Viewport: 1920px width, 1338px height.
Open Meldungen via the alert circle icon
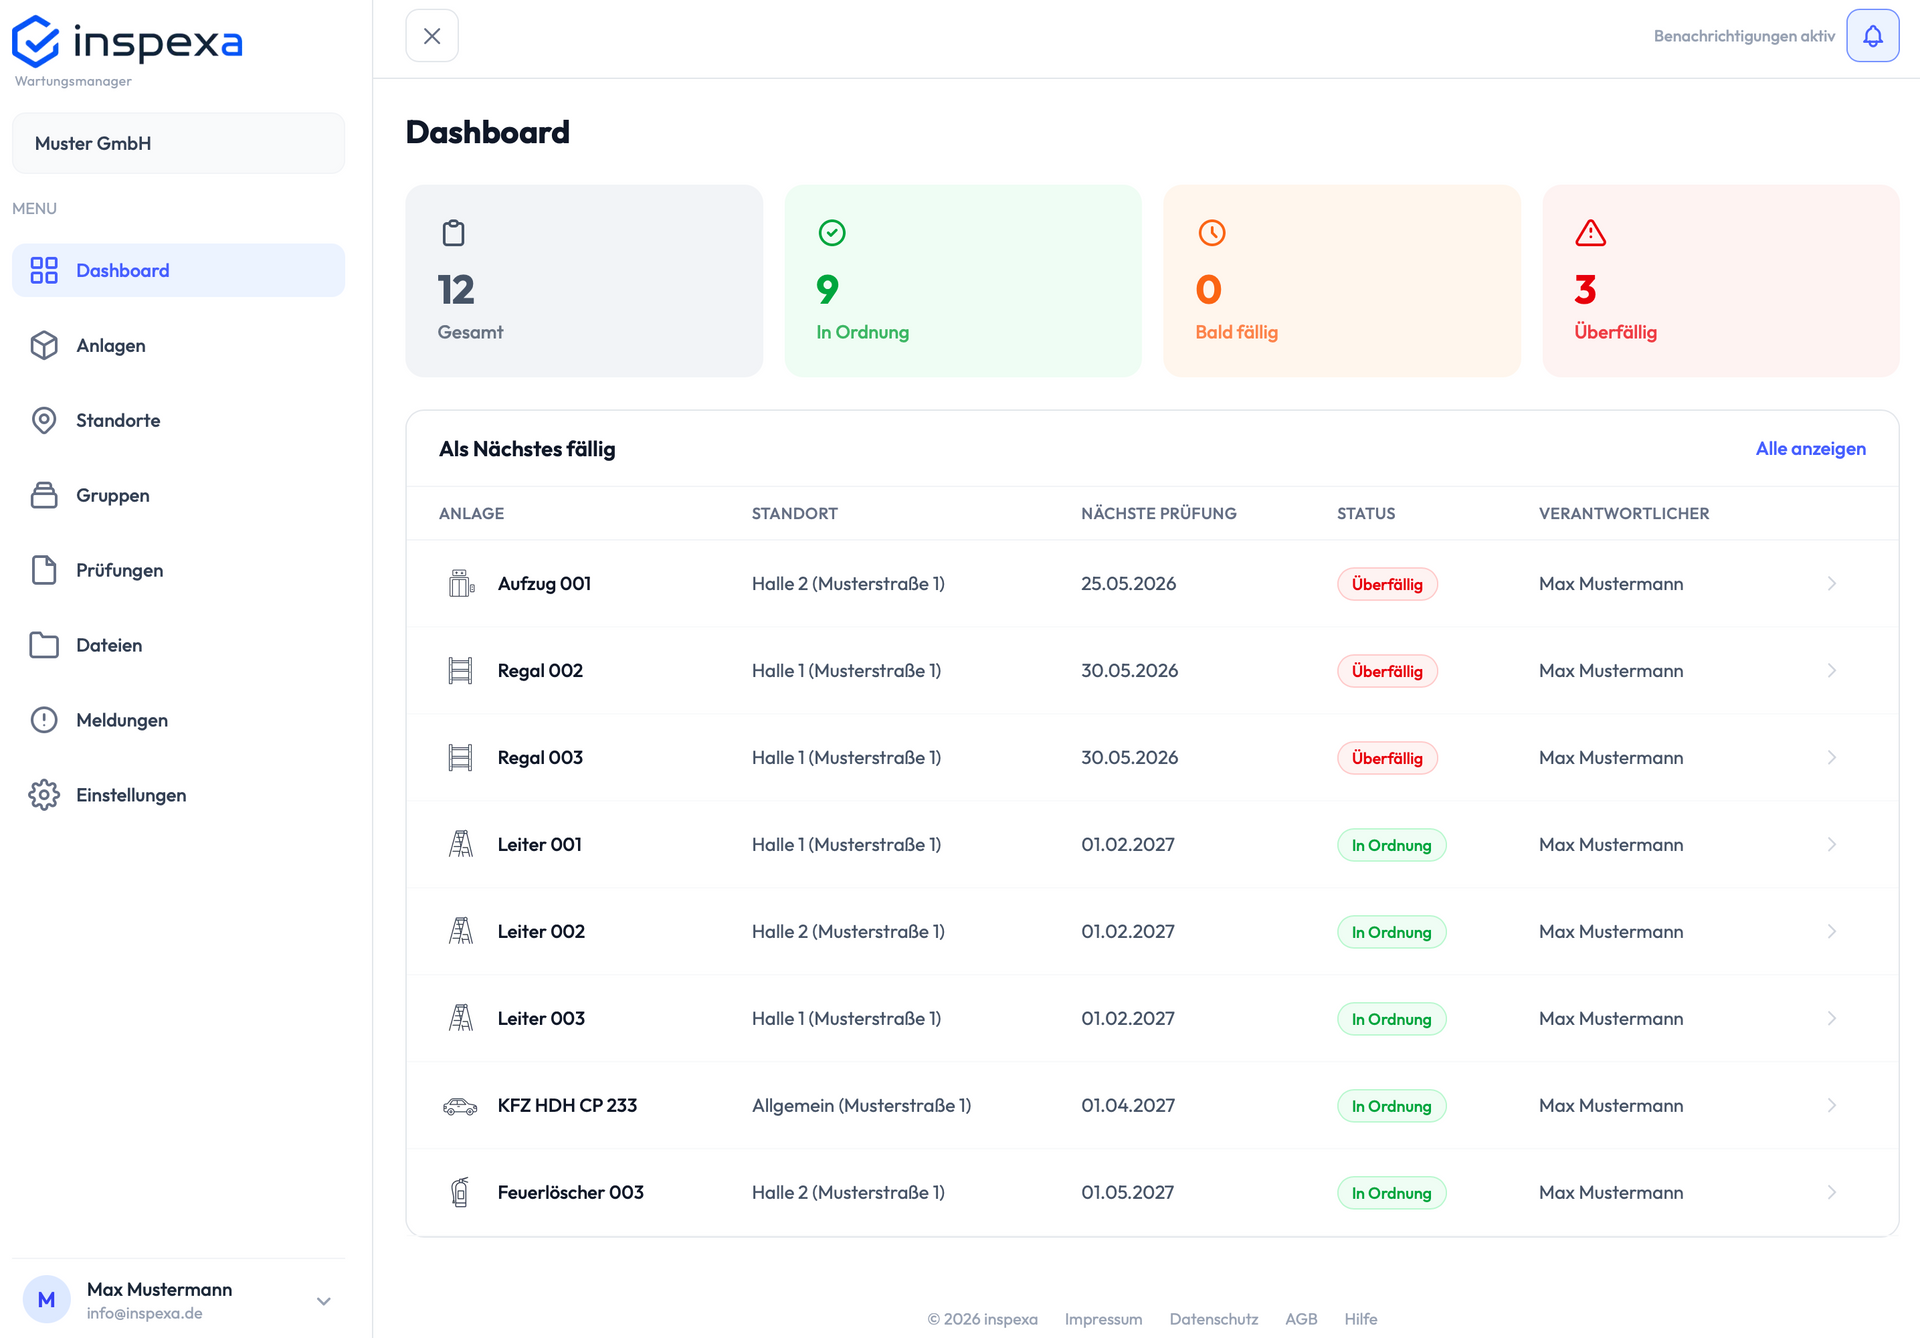[44, 720]
